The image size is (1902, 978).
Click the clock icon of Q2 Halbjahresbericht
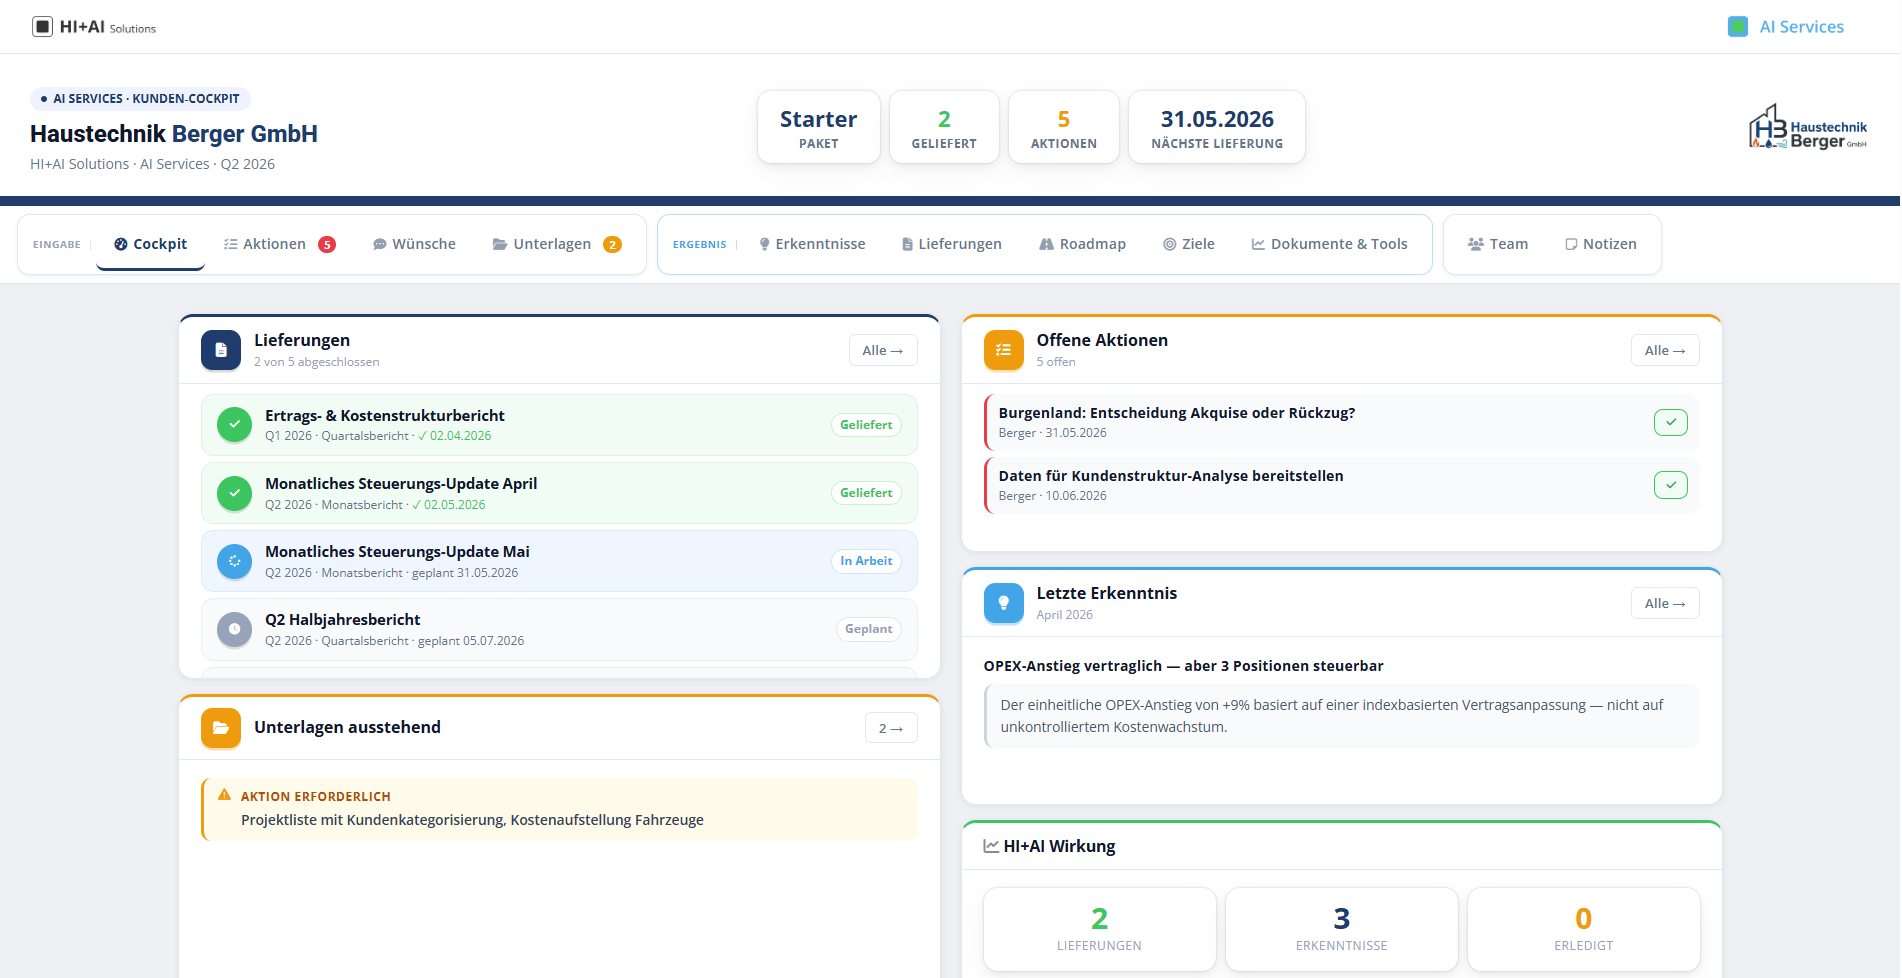tap(234, 629)
